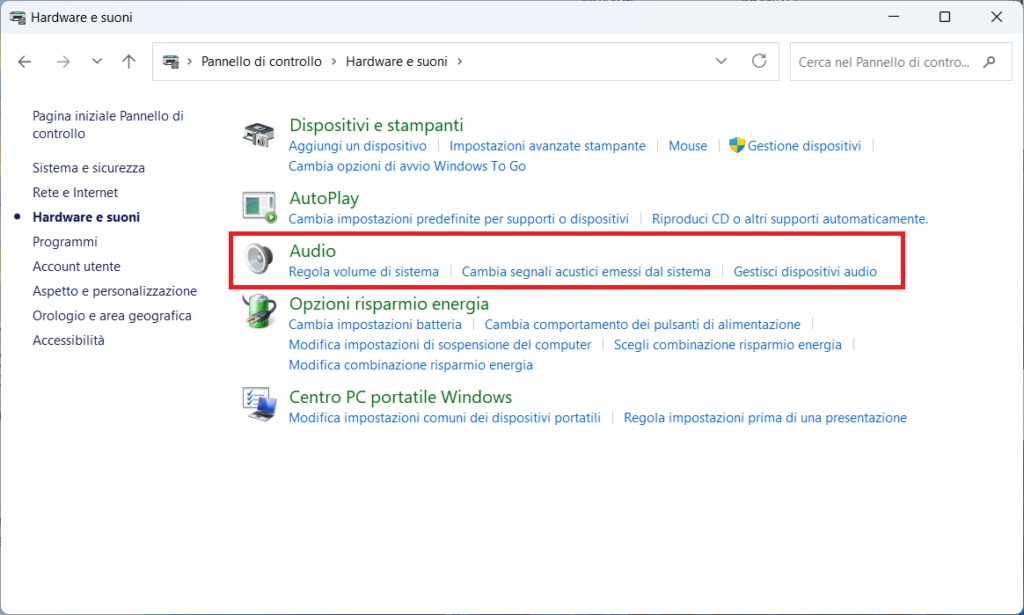The image size is (1024, 615).
Task: Click the Dispositivi e stampanti printer icon
Action: [x=259, y=135]
